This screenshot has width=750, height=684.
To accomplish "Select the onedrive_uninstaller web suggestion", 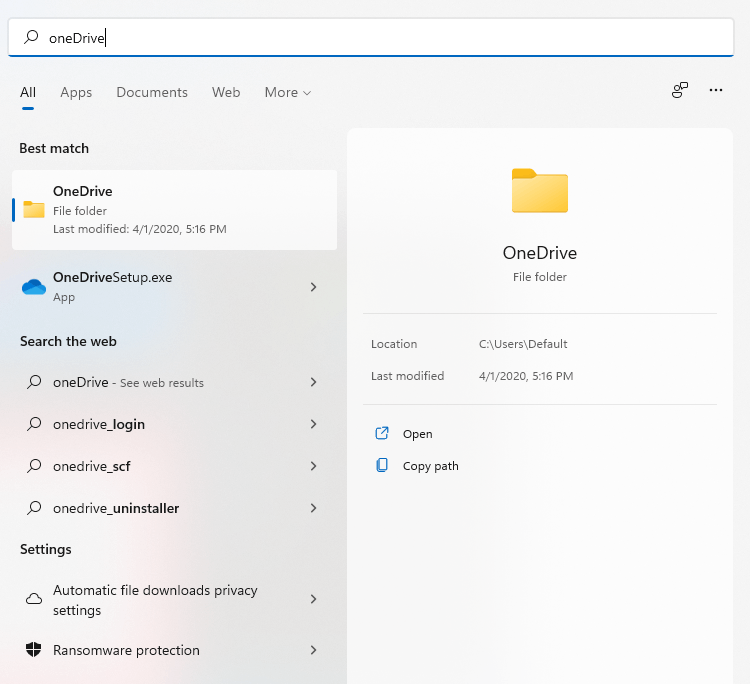I will click(x=175, y=508).
